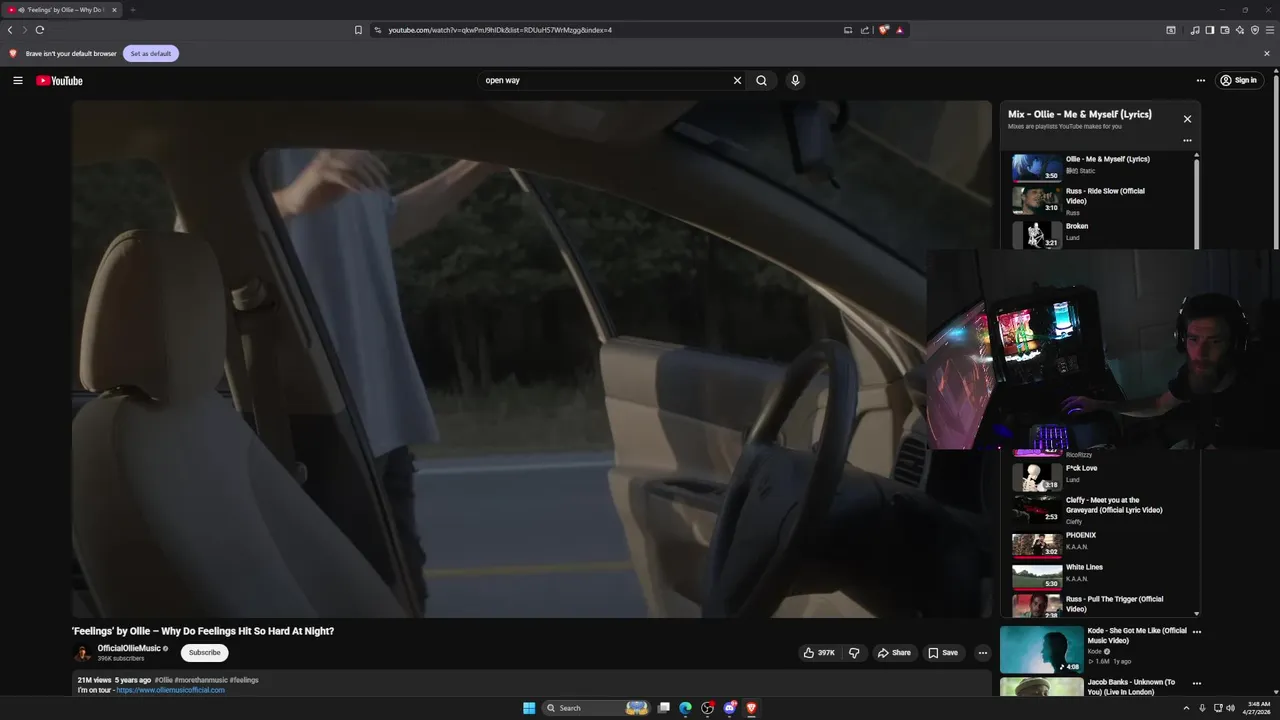Open the taskbar clock showing 3:48 AM
The image size is (1280, 720).
click(1257, 708)
